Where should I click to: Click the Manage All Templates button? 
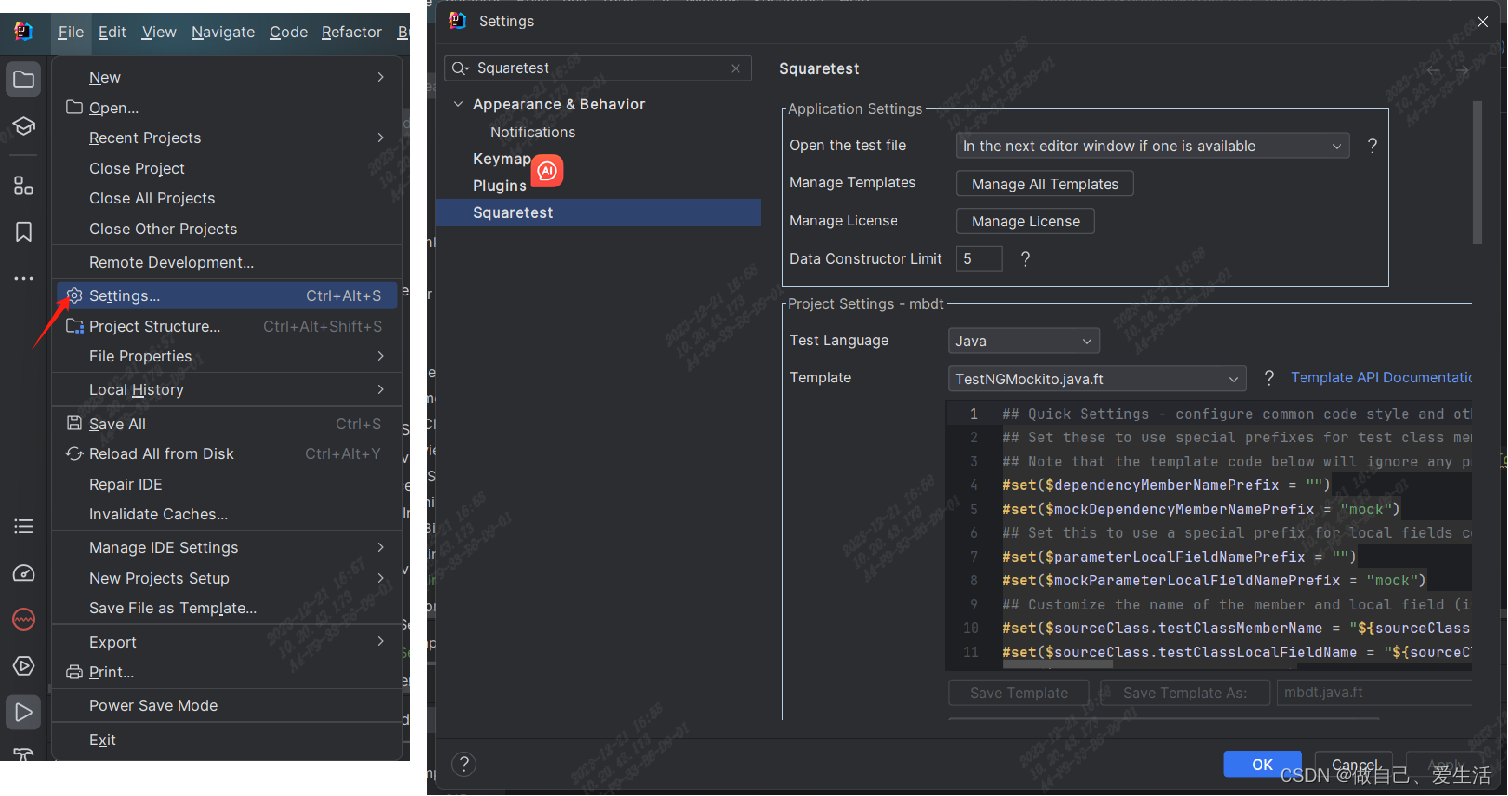pyautogui.click(x=1045, y=184)
